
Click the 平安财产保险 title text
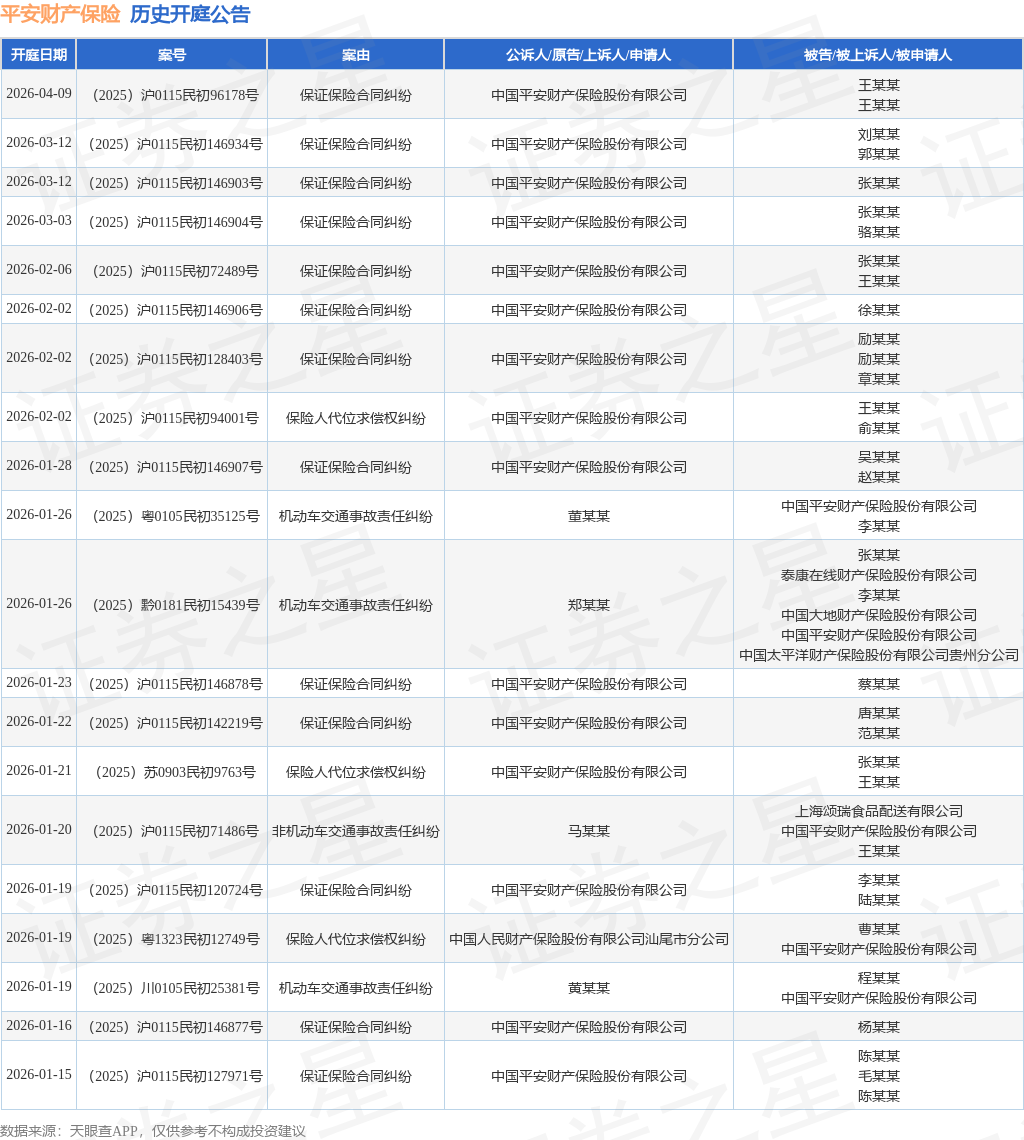click(x=60, y=14)
